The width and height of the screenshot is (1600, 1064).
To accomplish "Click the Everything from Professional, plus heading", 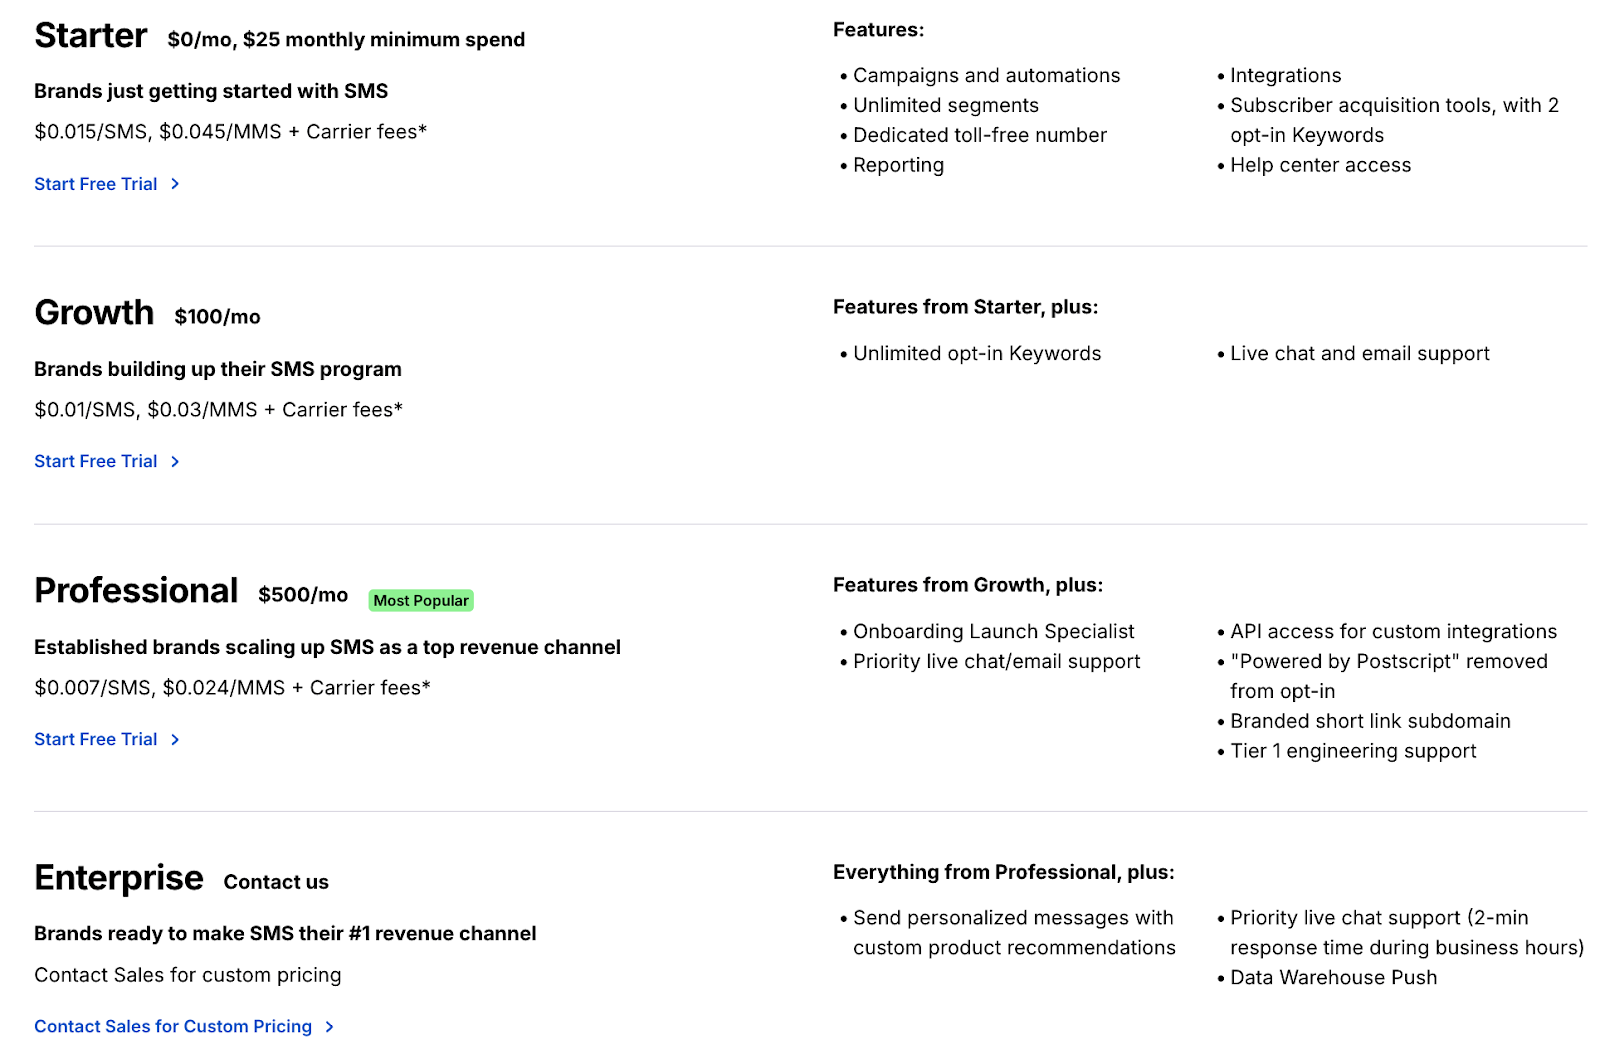I will [1003, 872].
